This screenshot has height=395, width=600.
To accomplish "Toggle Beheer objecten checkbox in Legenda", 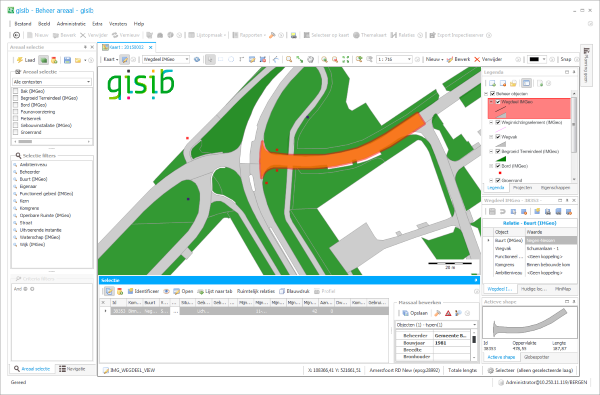I will tap(493, 94).
